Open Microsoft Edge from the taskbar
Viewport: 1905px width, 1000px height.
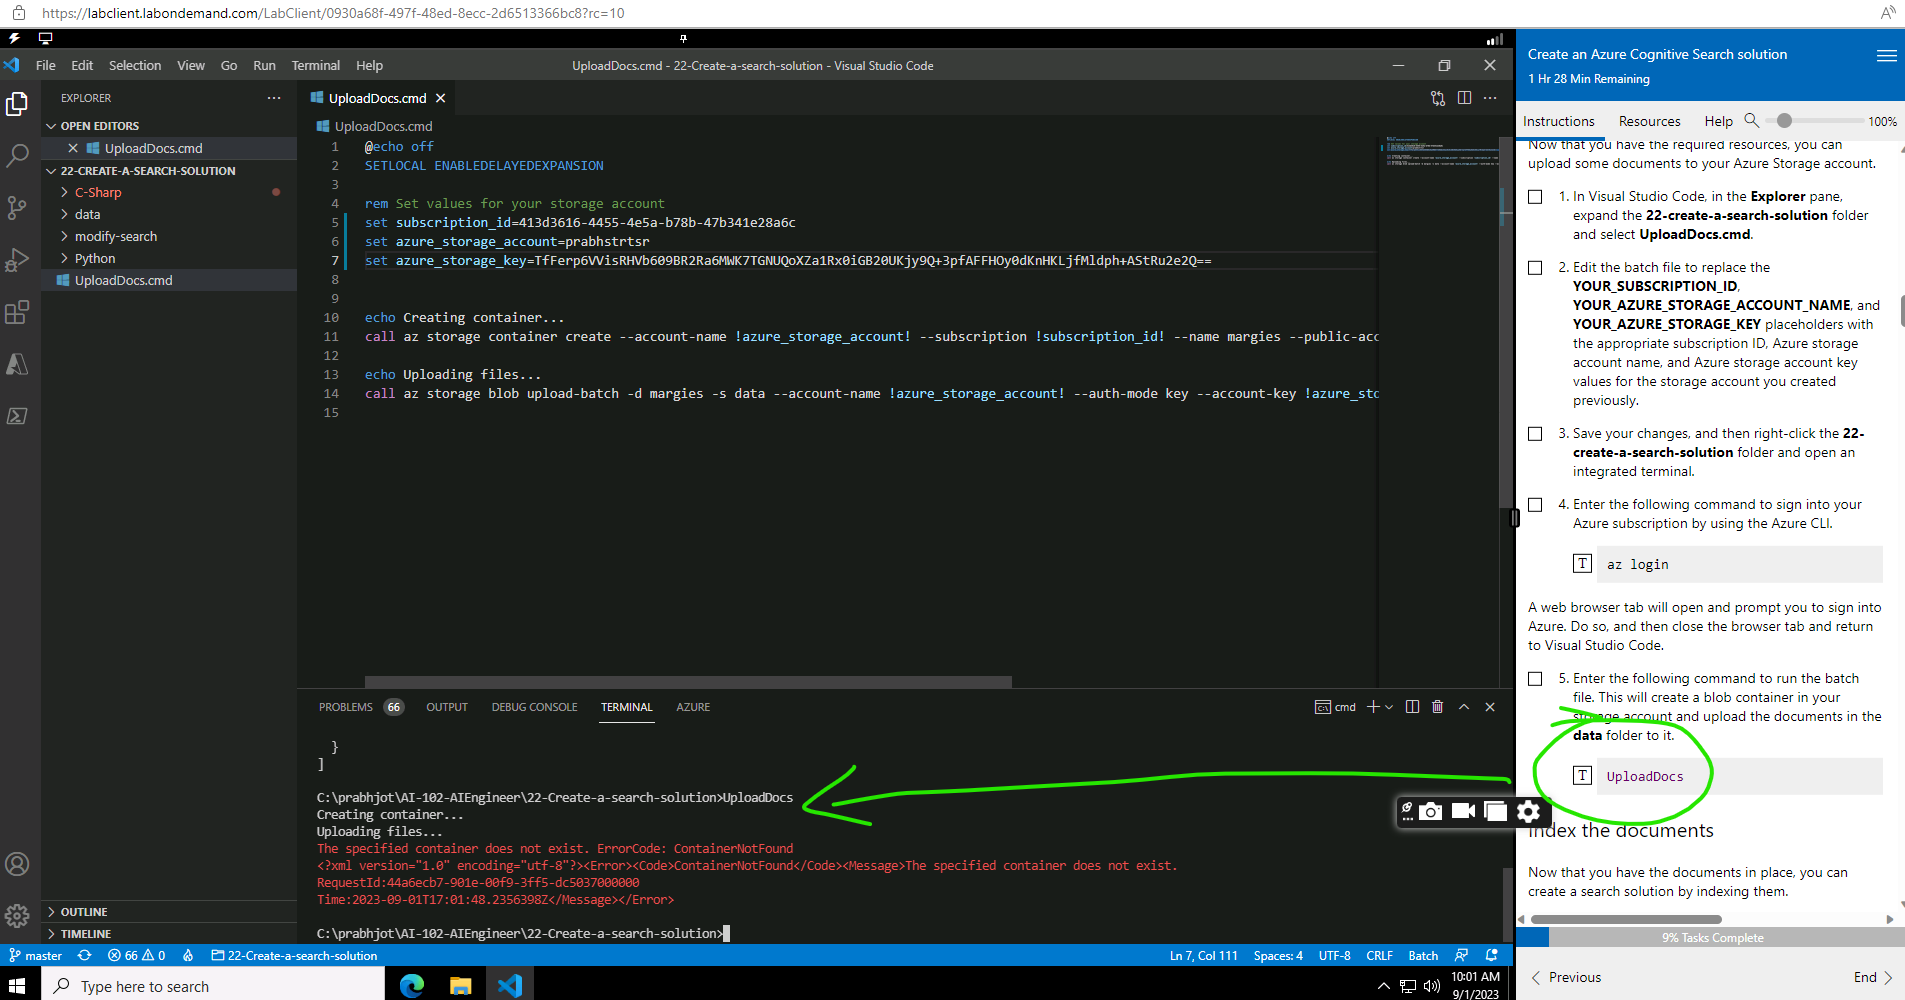point(412,986)
